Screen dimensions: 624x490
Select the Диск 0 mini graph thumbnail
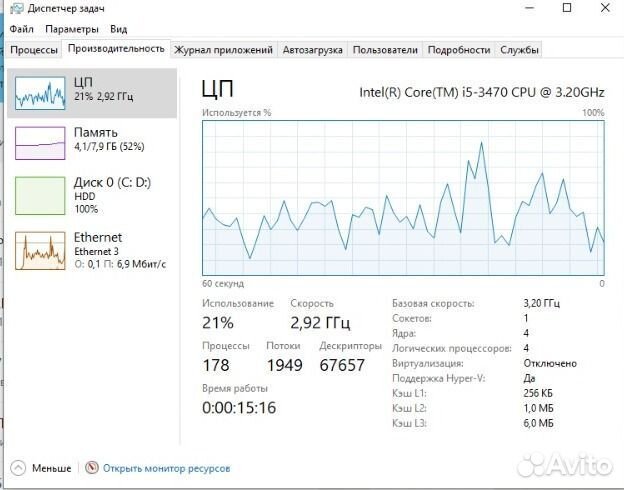point(40,195)
